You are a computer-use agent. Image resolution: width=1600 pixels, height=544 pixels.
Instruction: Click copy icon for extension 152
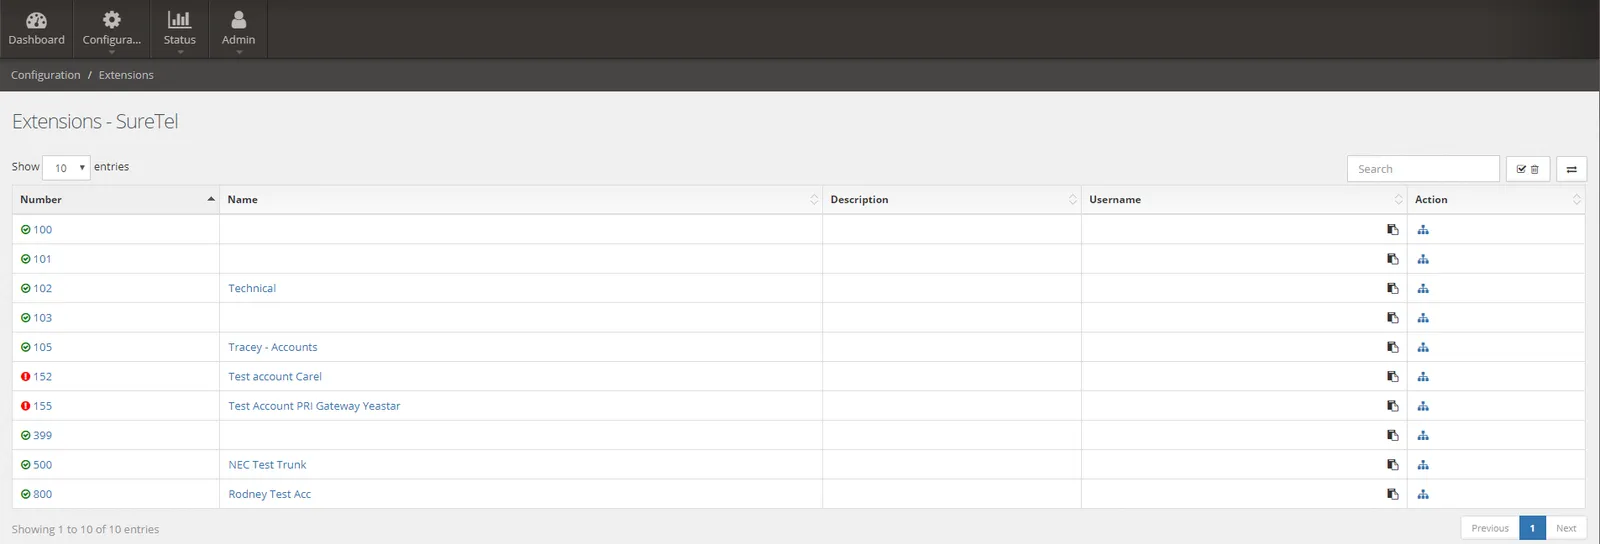(x=1392, y=377)
